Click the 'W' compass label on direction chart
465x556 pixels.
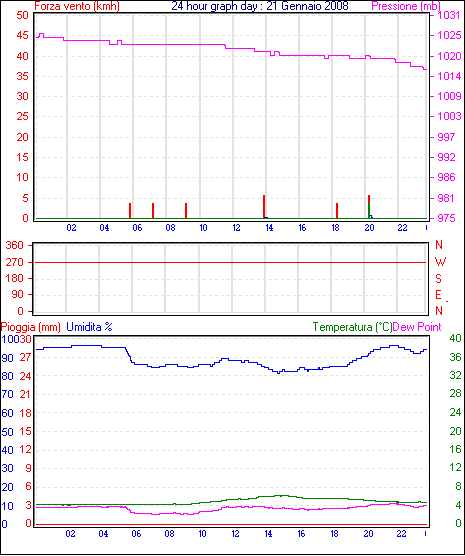click(x=440, y=262)
